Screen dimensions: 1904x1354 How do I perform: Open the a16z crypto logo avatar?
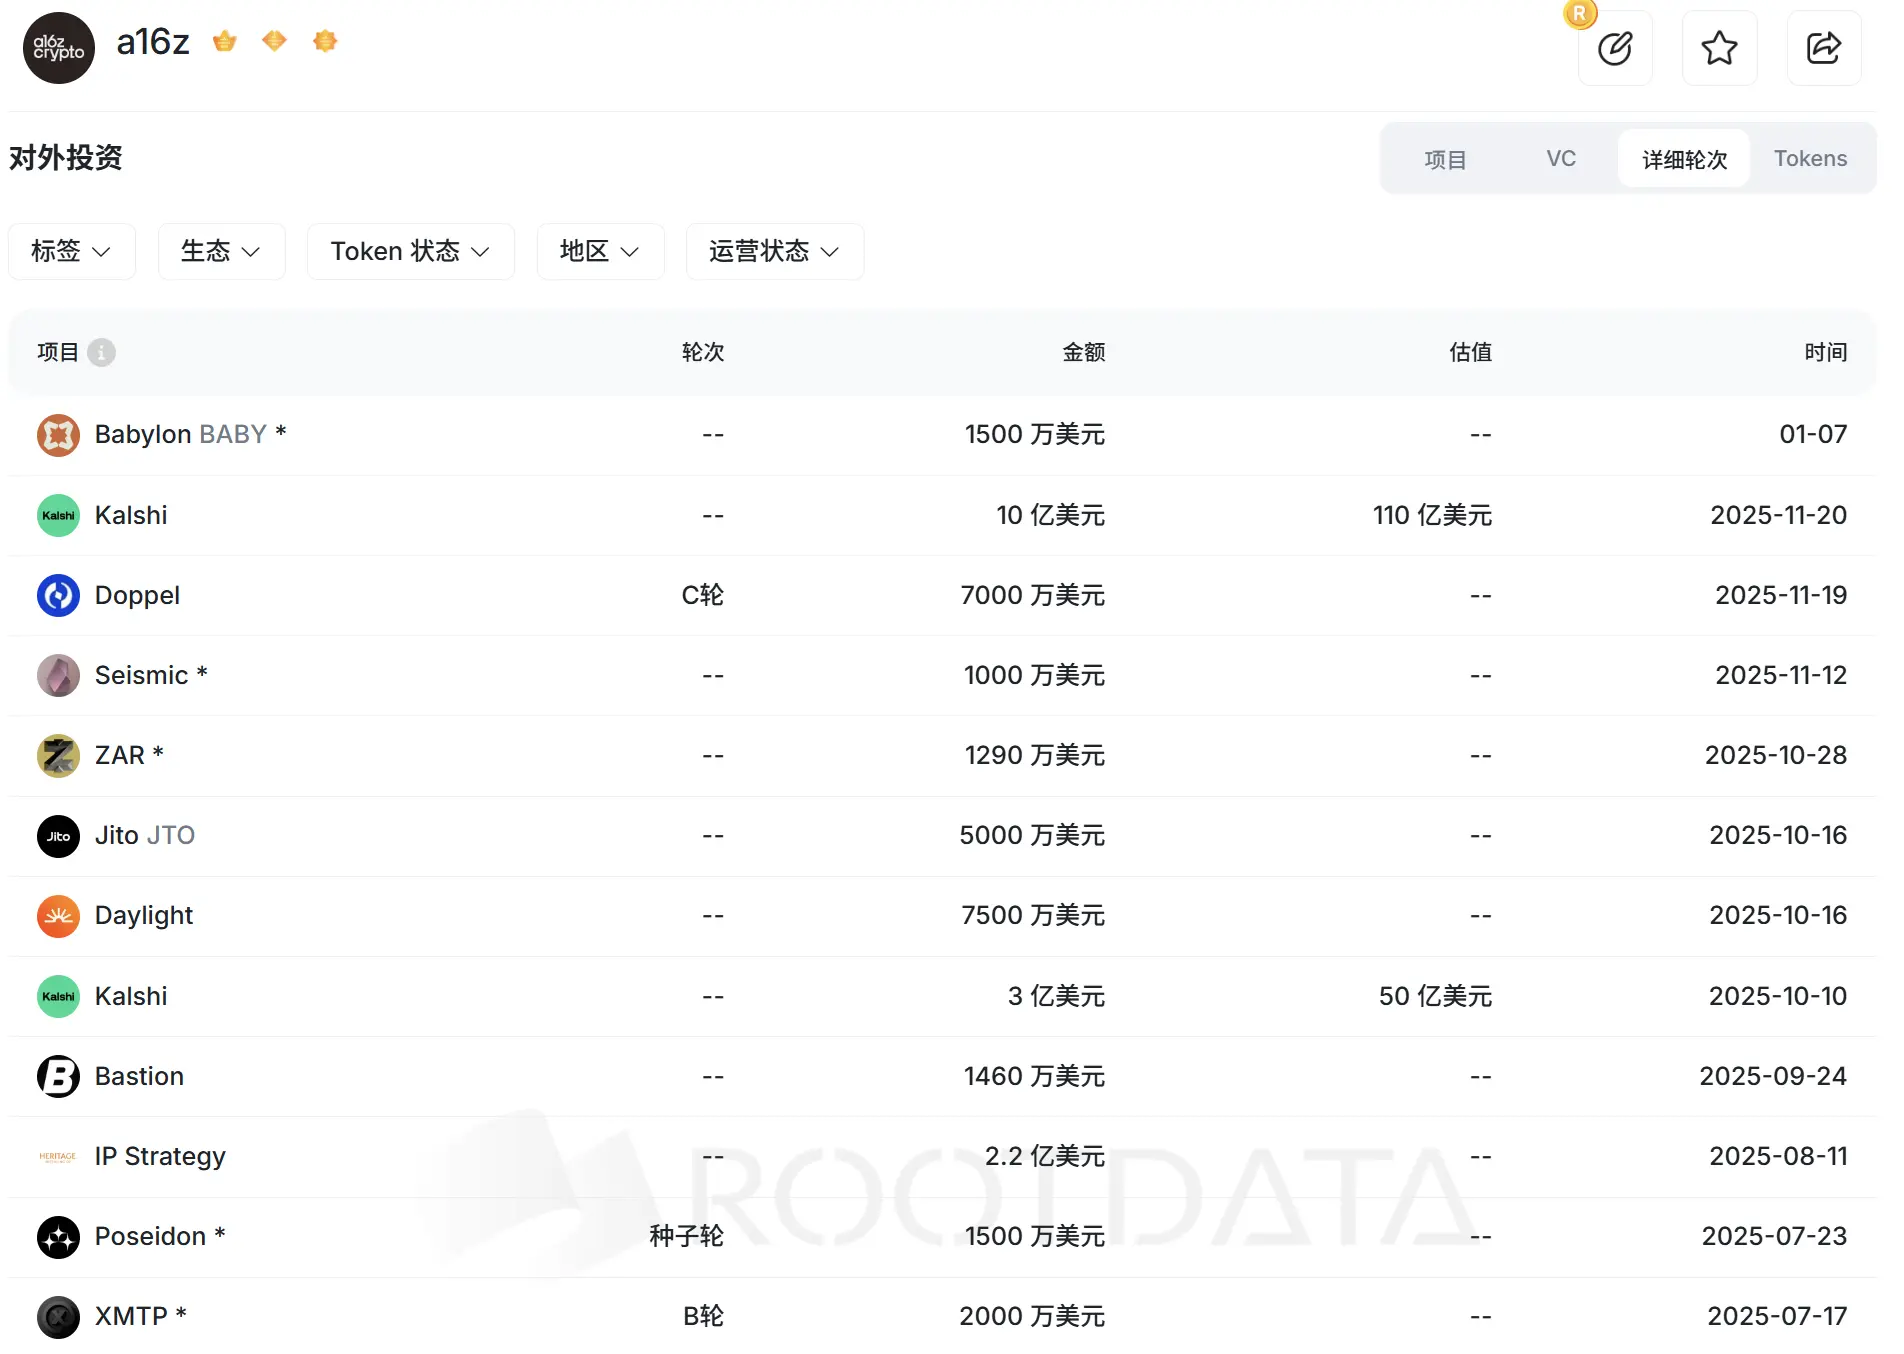coord(59,48)
